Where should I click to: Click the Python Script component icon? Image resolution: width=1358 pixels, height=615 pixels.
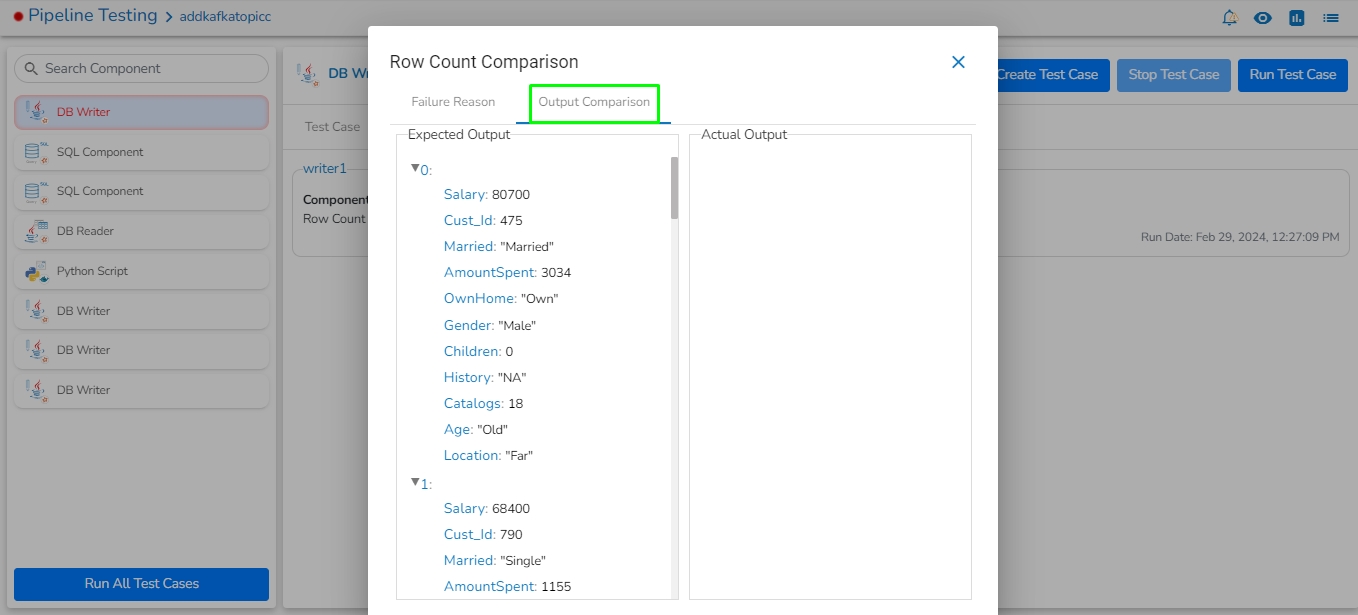click(x=37, y=272)
